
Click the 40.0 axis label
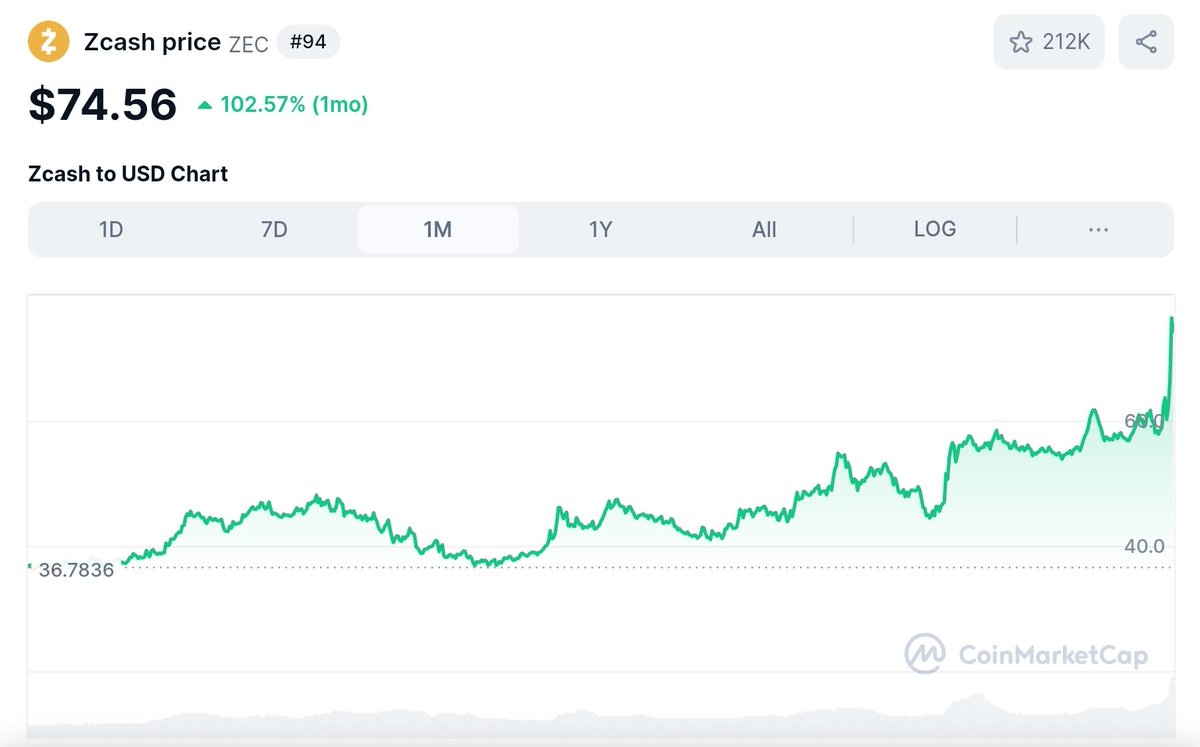point(1144,546)
